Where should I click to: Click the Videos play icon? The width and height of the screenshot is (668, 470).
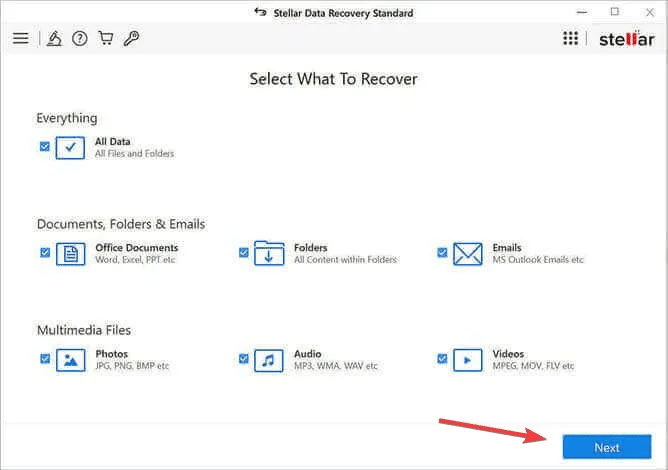[467, 360]
